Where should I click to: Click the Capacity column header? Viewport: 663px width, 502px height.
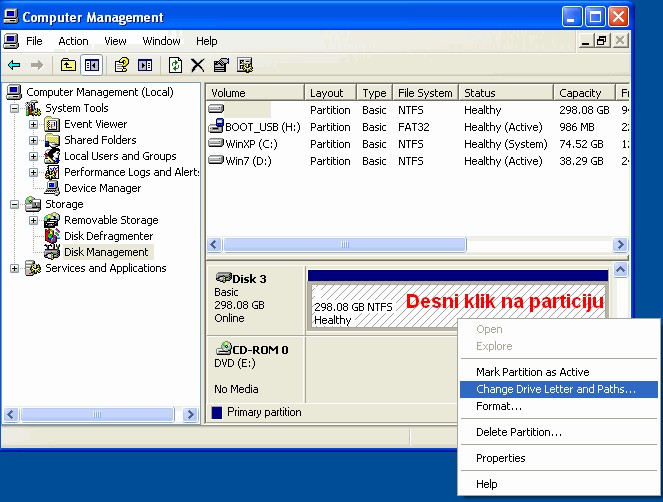pyautogui.click(x=580, y=93)
